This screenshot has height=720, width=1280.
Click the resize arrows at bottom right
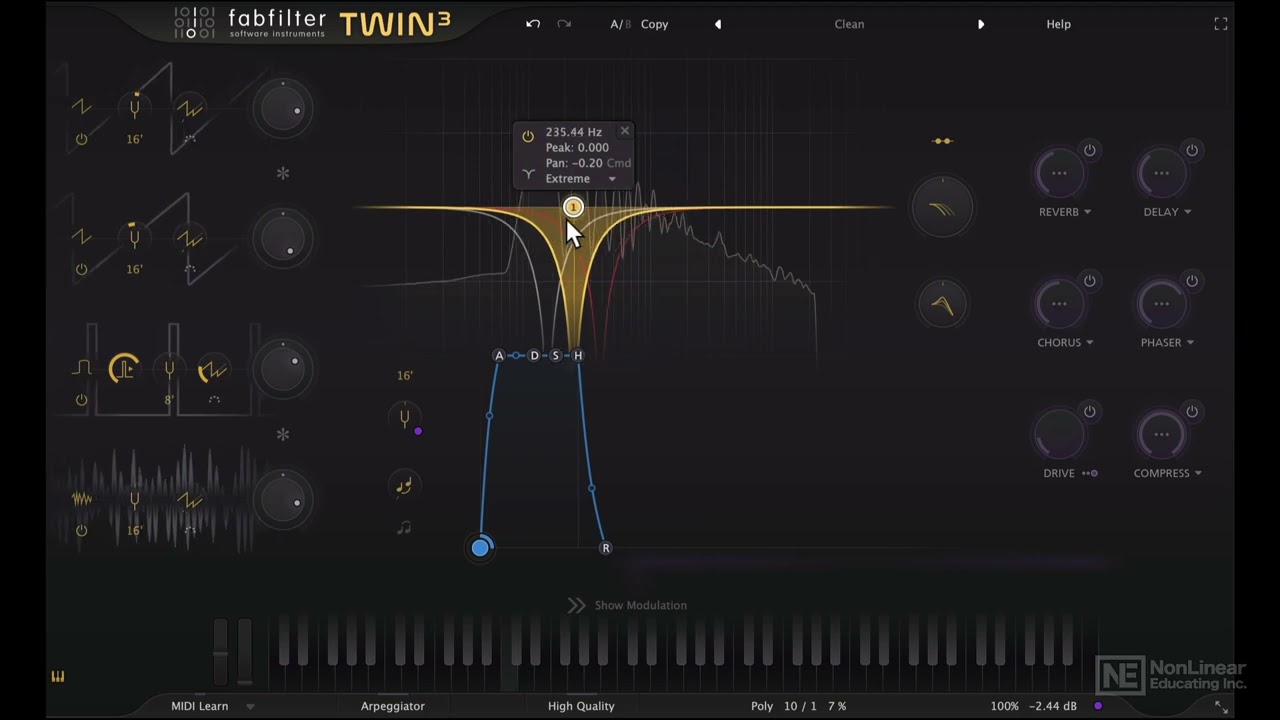[1221, 706]
